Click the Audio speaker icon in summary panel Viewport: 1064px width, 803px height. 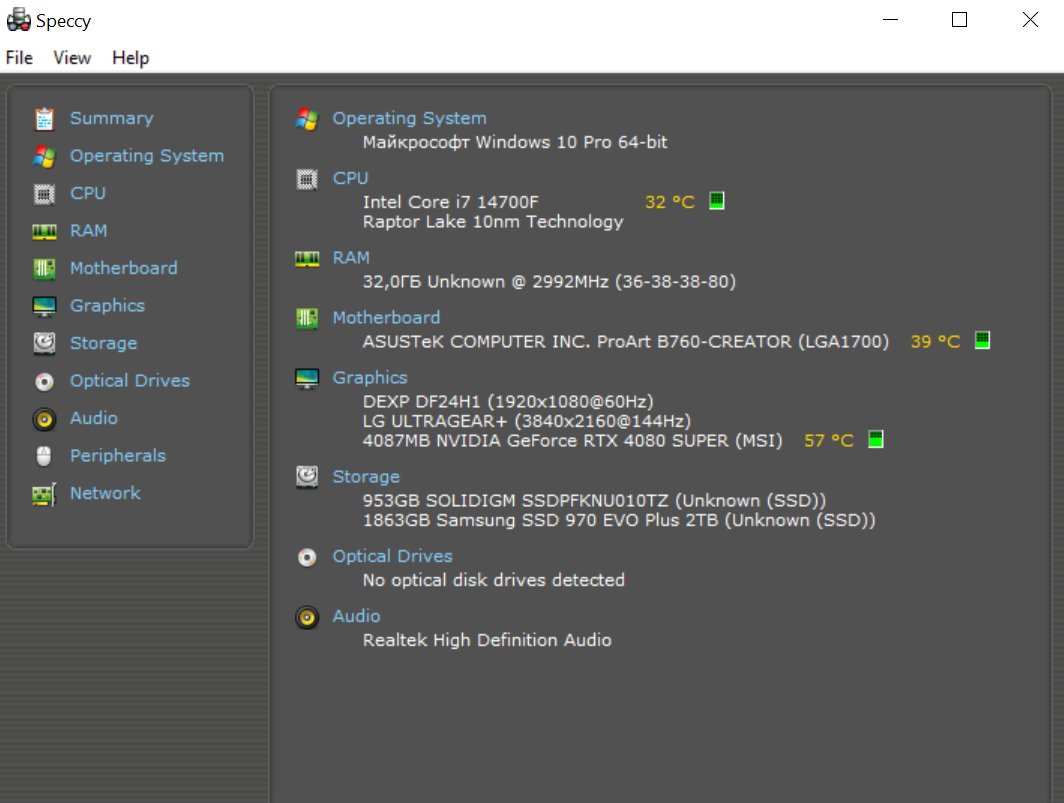307,618
